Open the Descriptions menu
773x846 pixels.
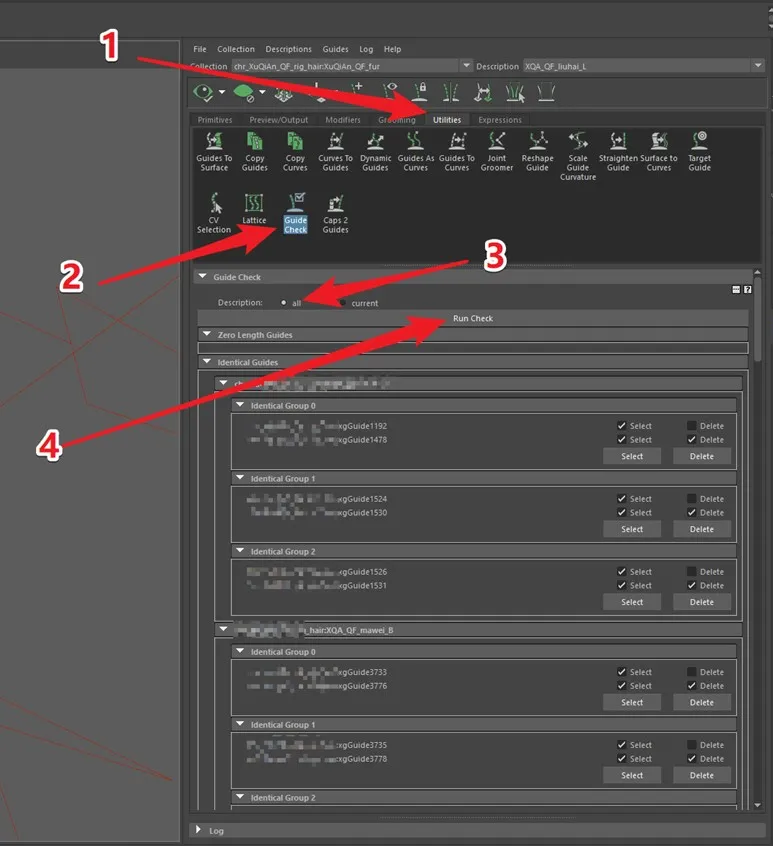pyautogui.click(x=288, y=49)
